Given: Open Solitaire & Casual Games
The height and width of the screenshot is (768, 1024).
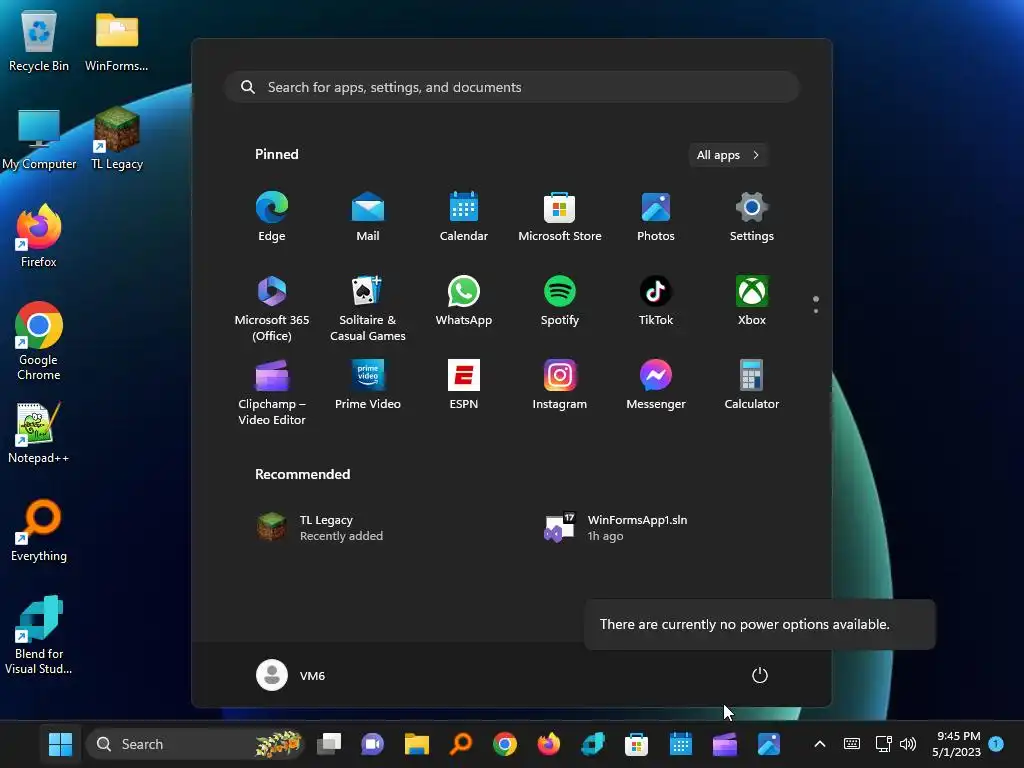Looking at the screenshot, I should 368,308.
